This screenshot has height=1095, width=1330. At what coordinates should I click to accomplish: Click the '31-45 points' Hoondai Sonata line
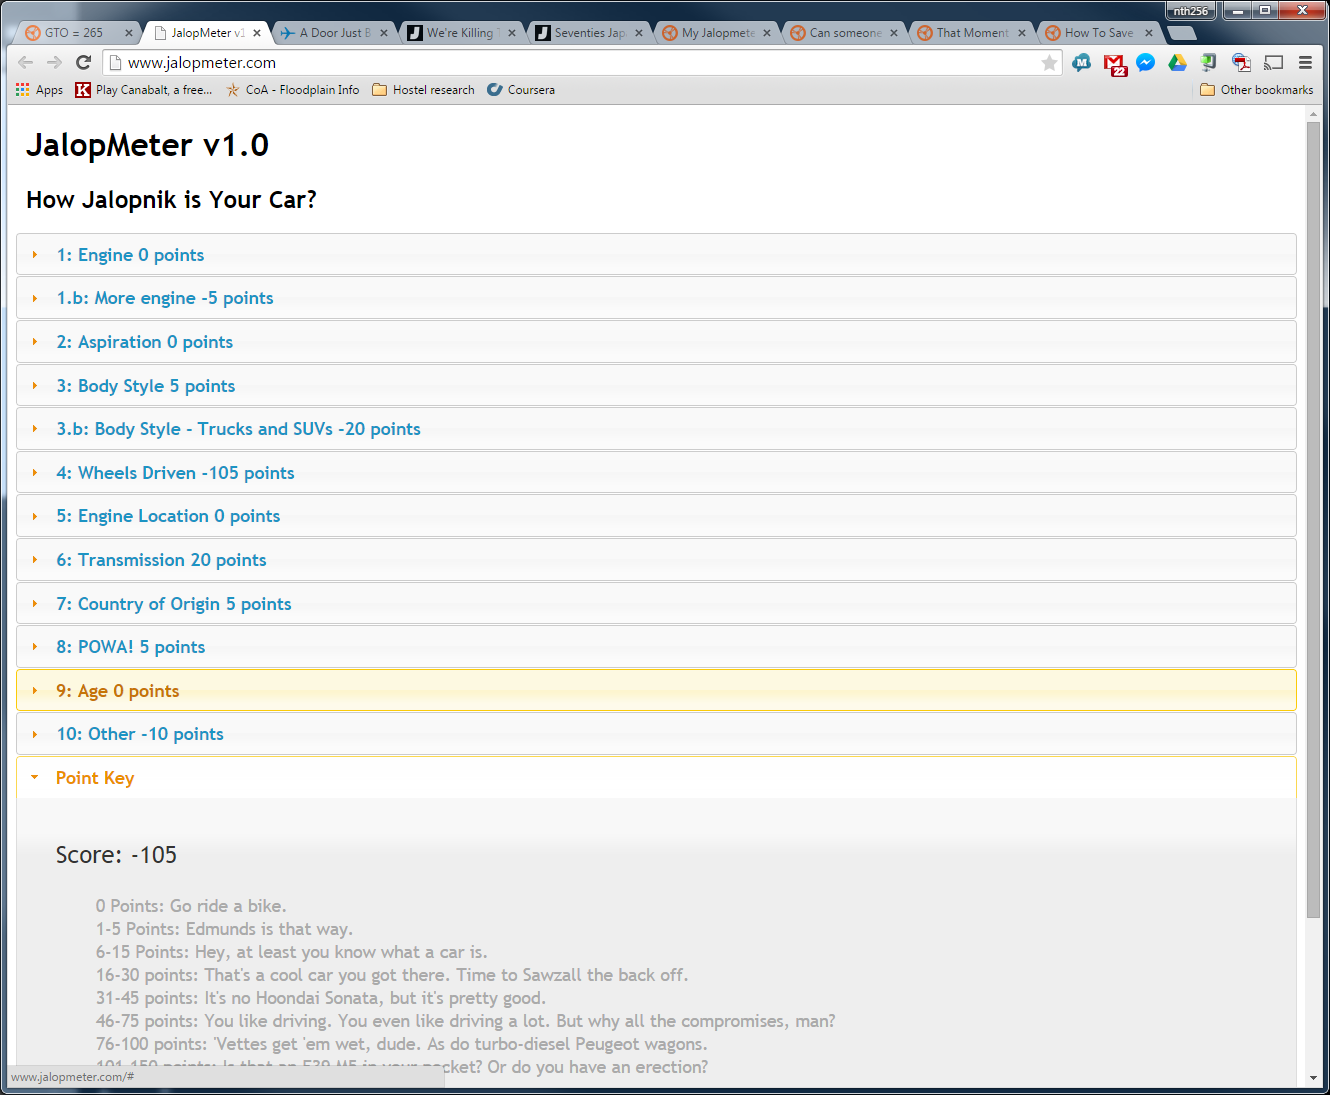[x=321, y=998]
